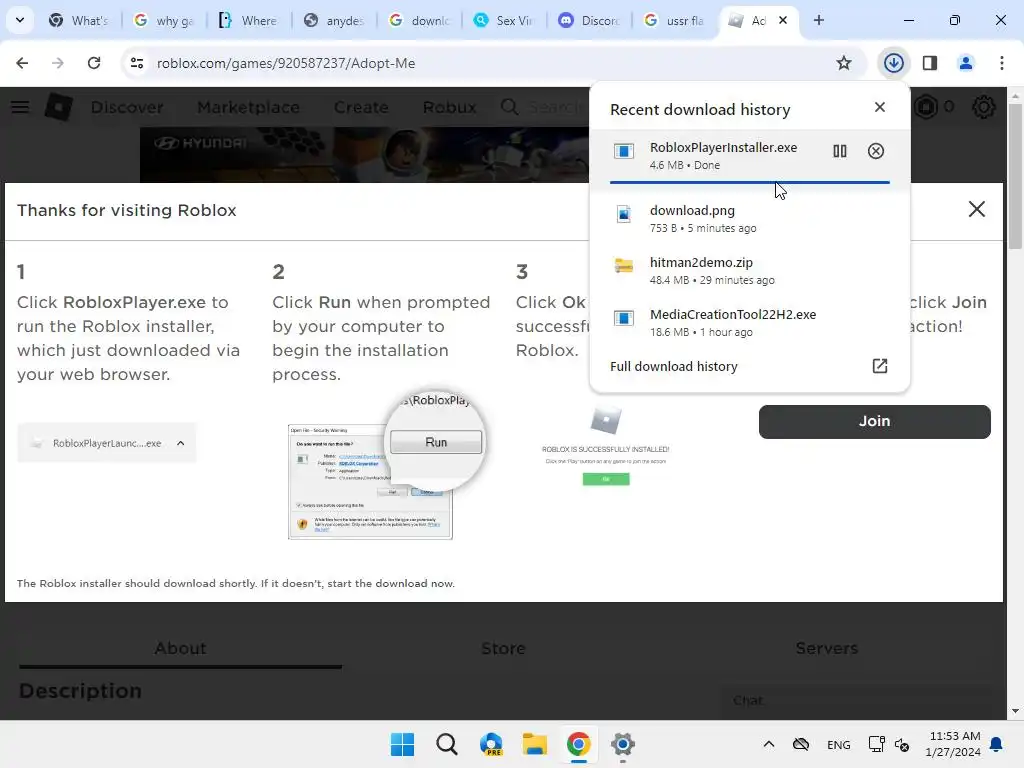This screenshot has width=1024, height=768.
Task: Switch to the Discord browser tab
Action: tap(588, 20)
